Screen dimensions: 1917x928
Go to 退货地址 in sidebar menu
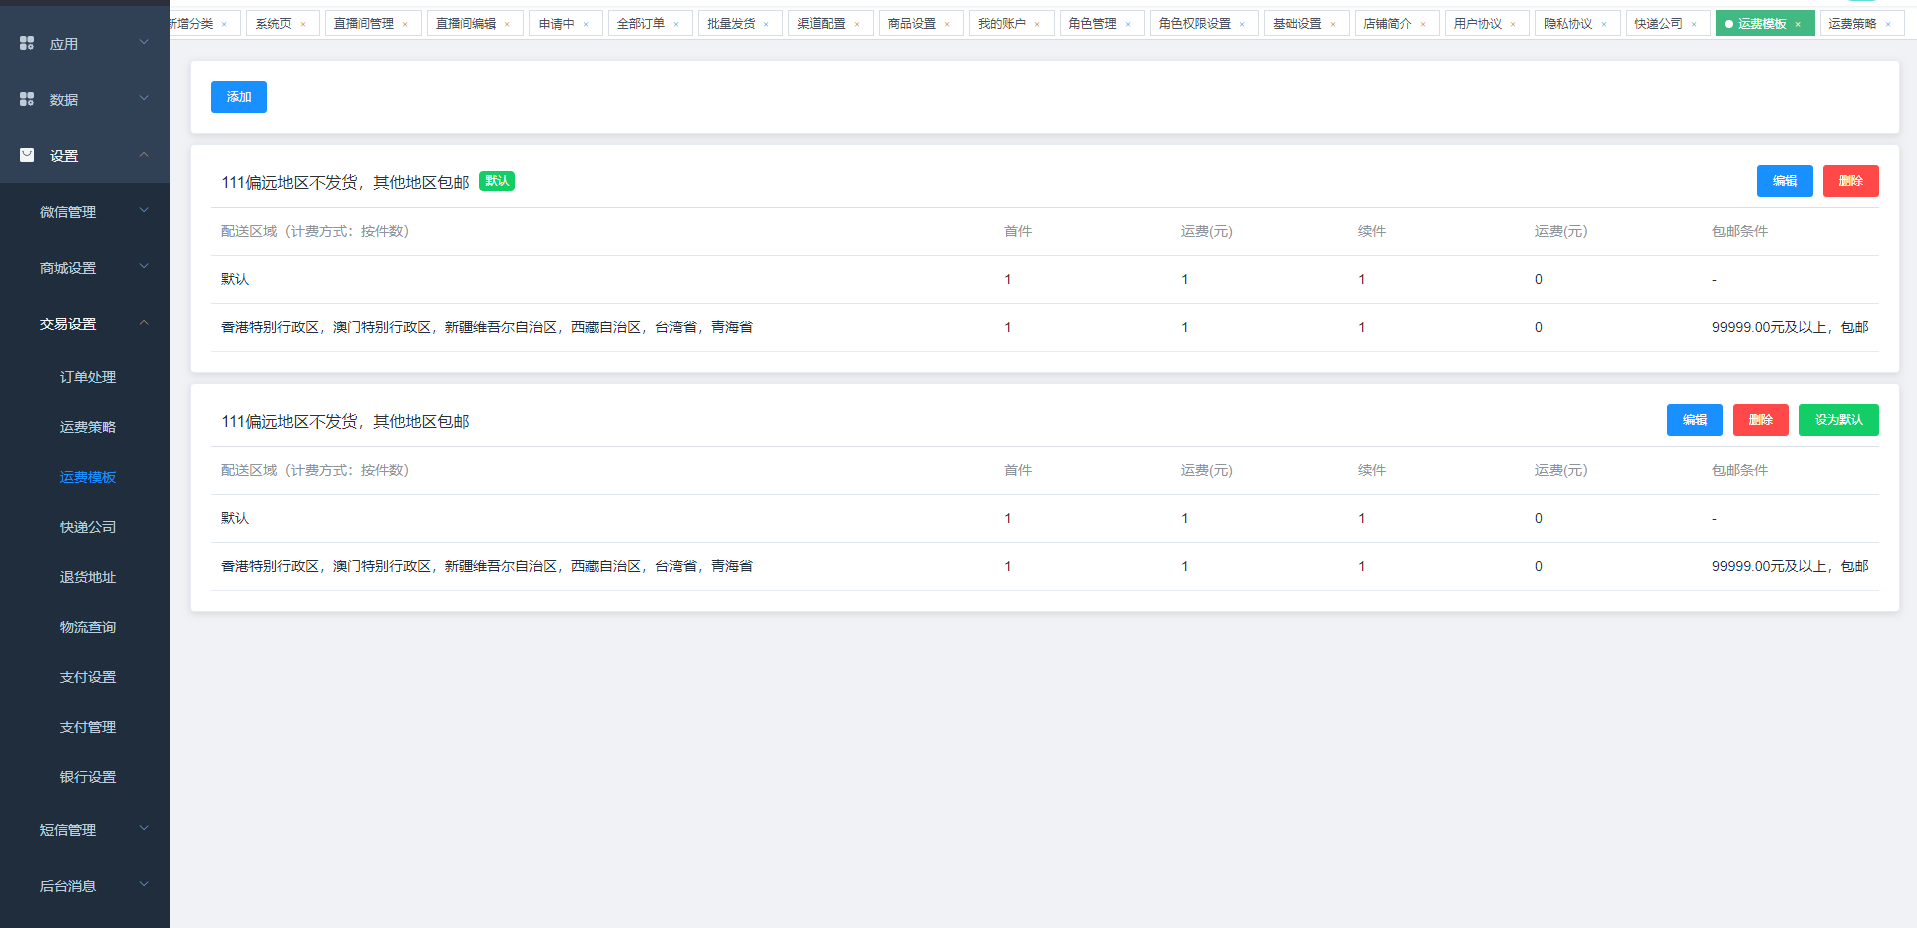click(x=88, y=577)
